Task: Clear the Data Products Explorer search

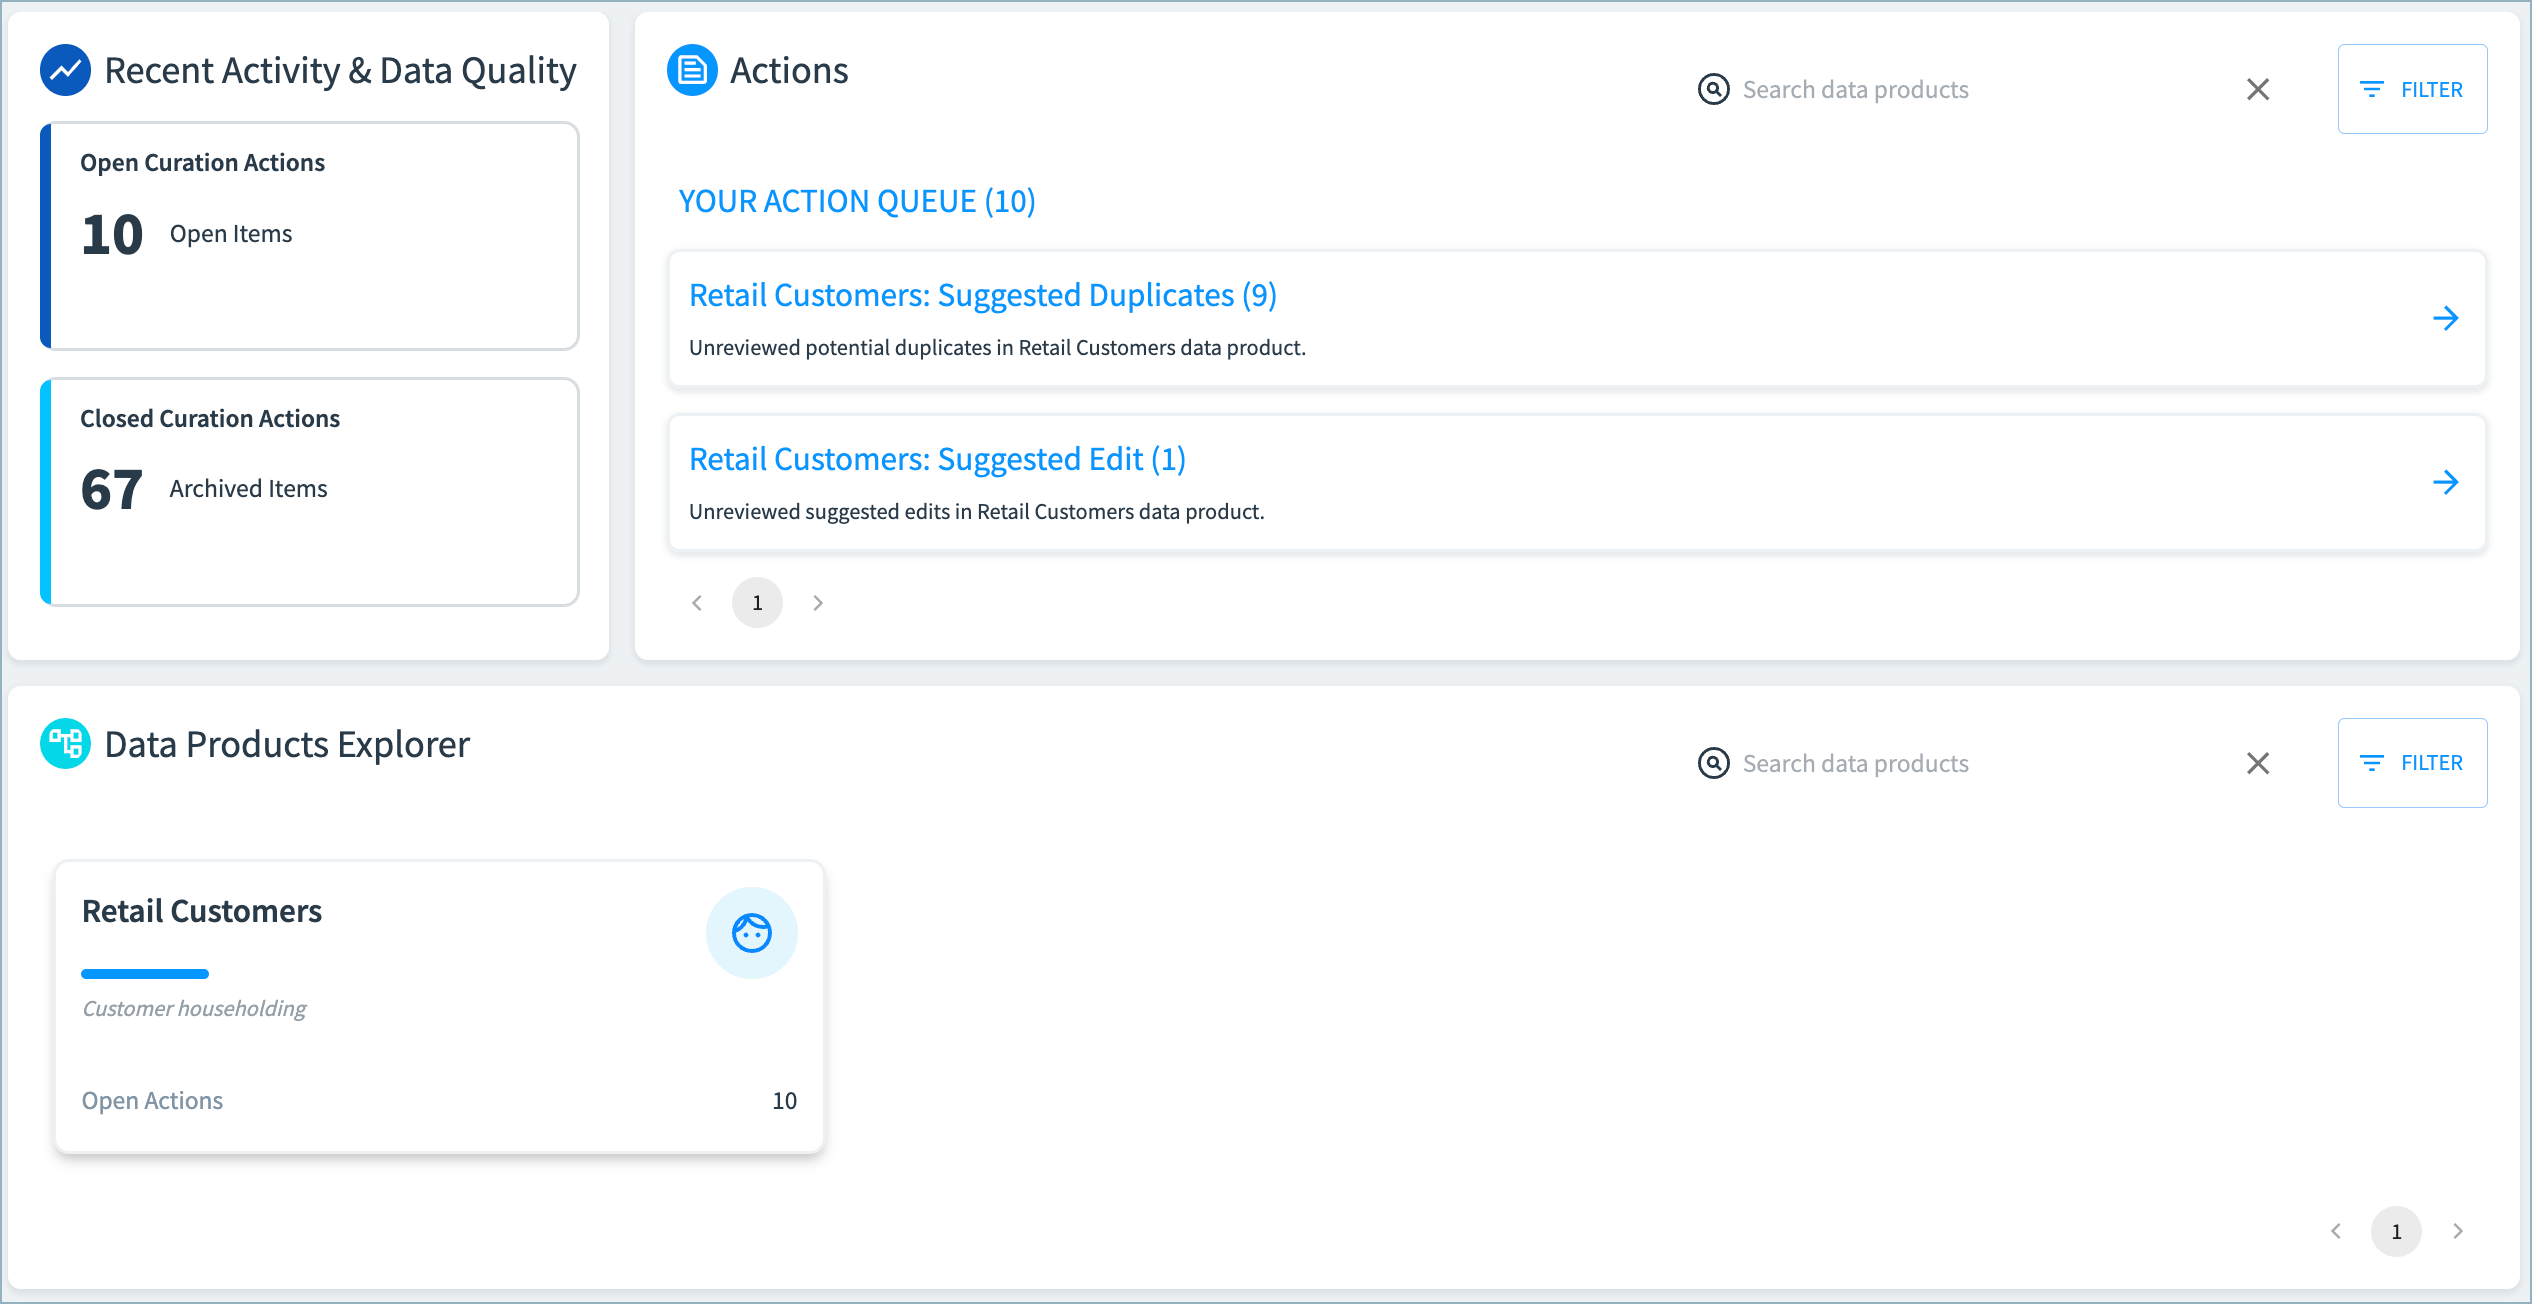Action: pos(2257,764)
